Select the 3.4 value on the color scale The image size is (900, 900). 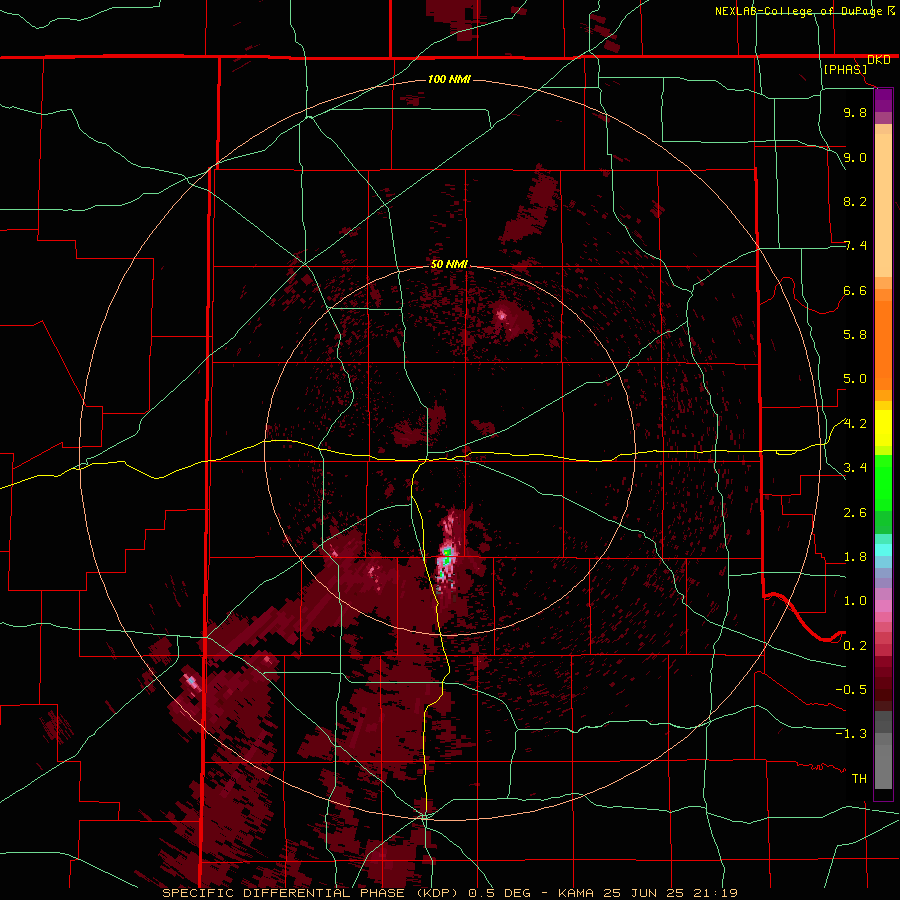(855, 468)
